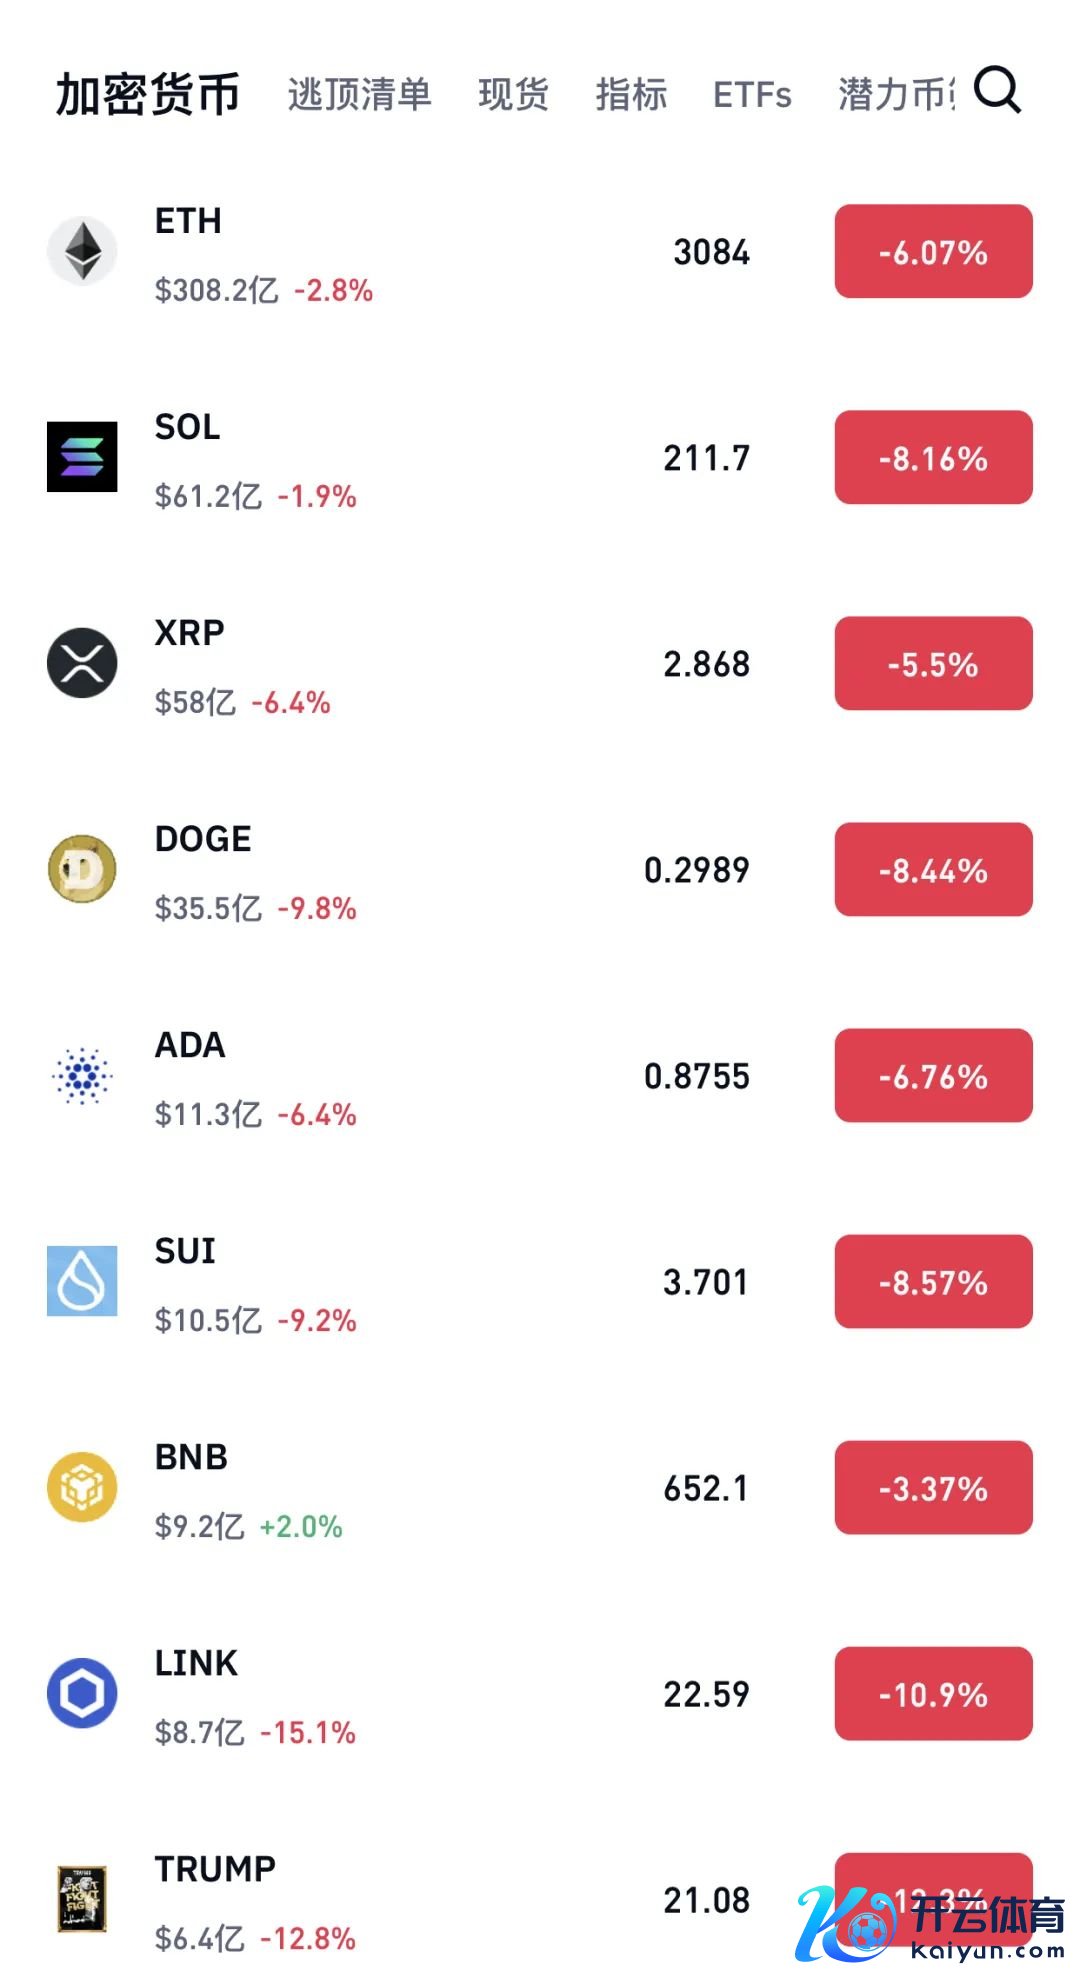
Task: Switch to the 现货 tab
Action: [513, 95]
